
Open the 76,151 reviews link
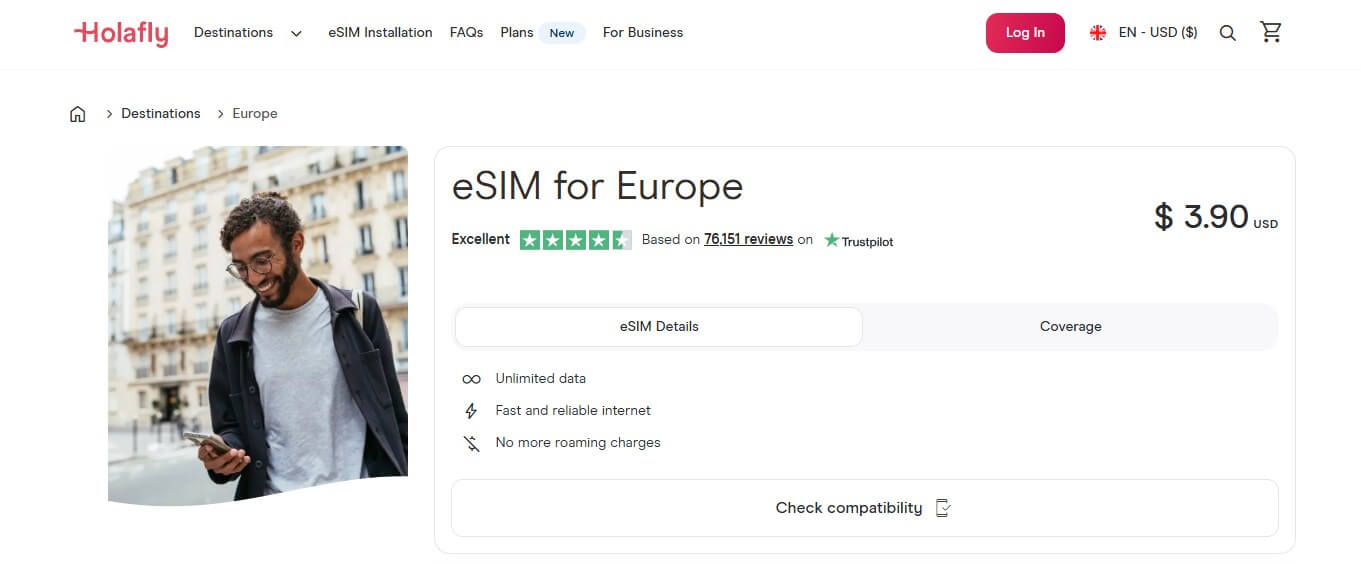[x=748, y=240]
